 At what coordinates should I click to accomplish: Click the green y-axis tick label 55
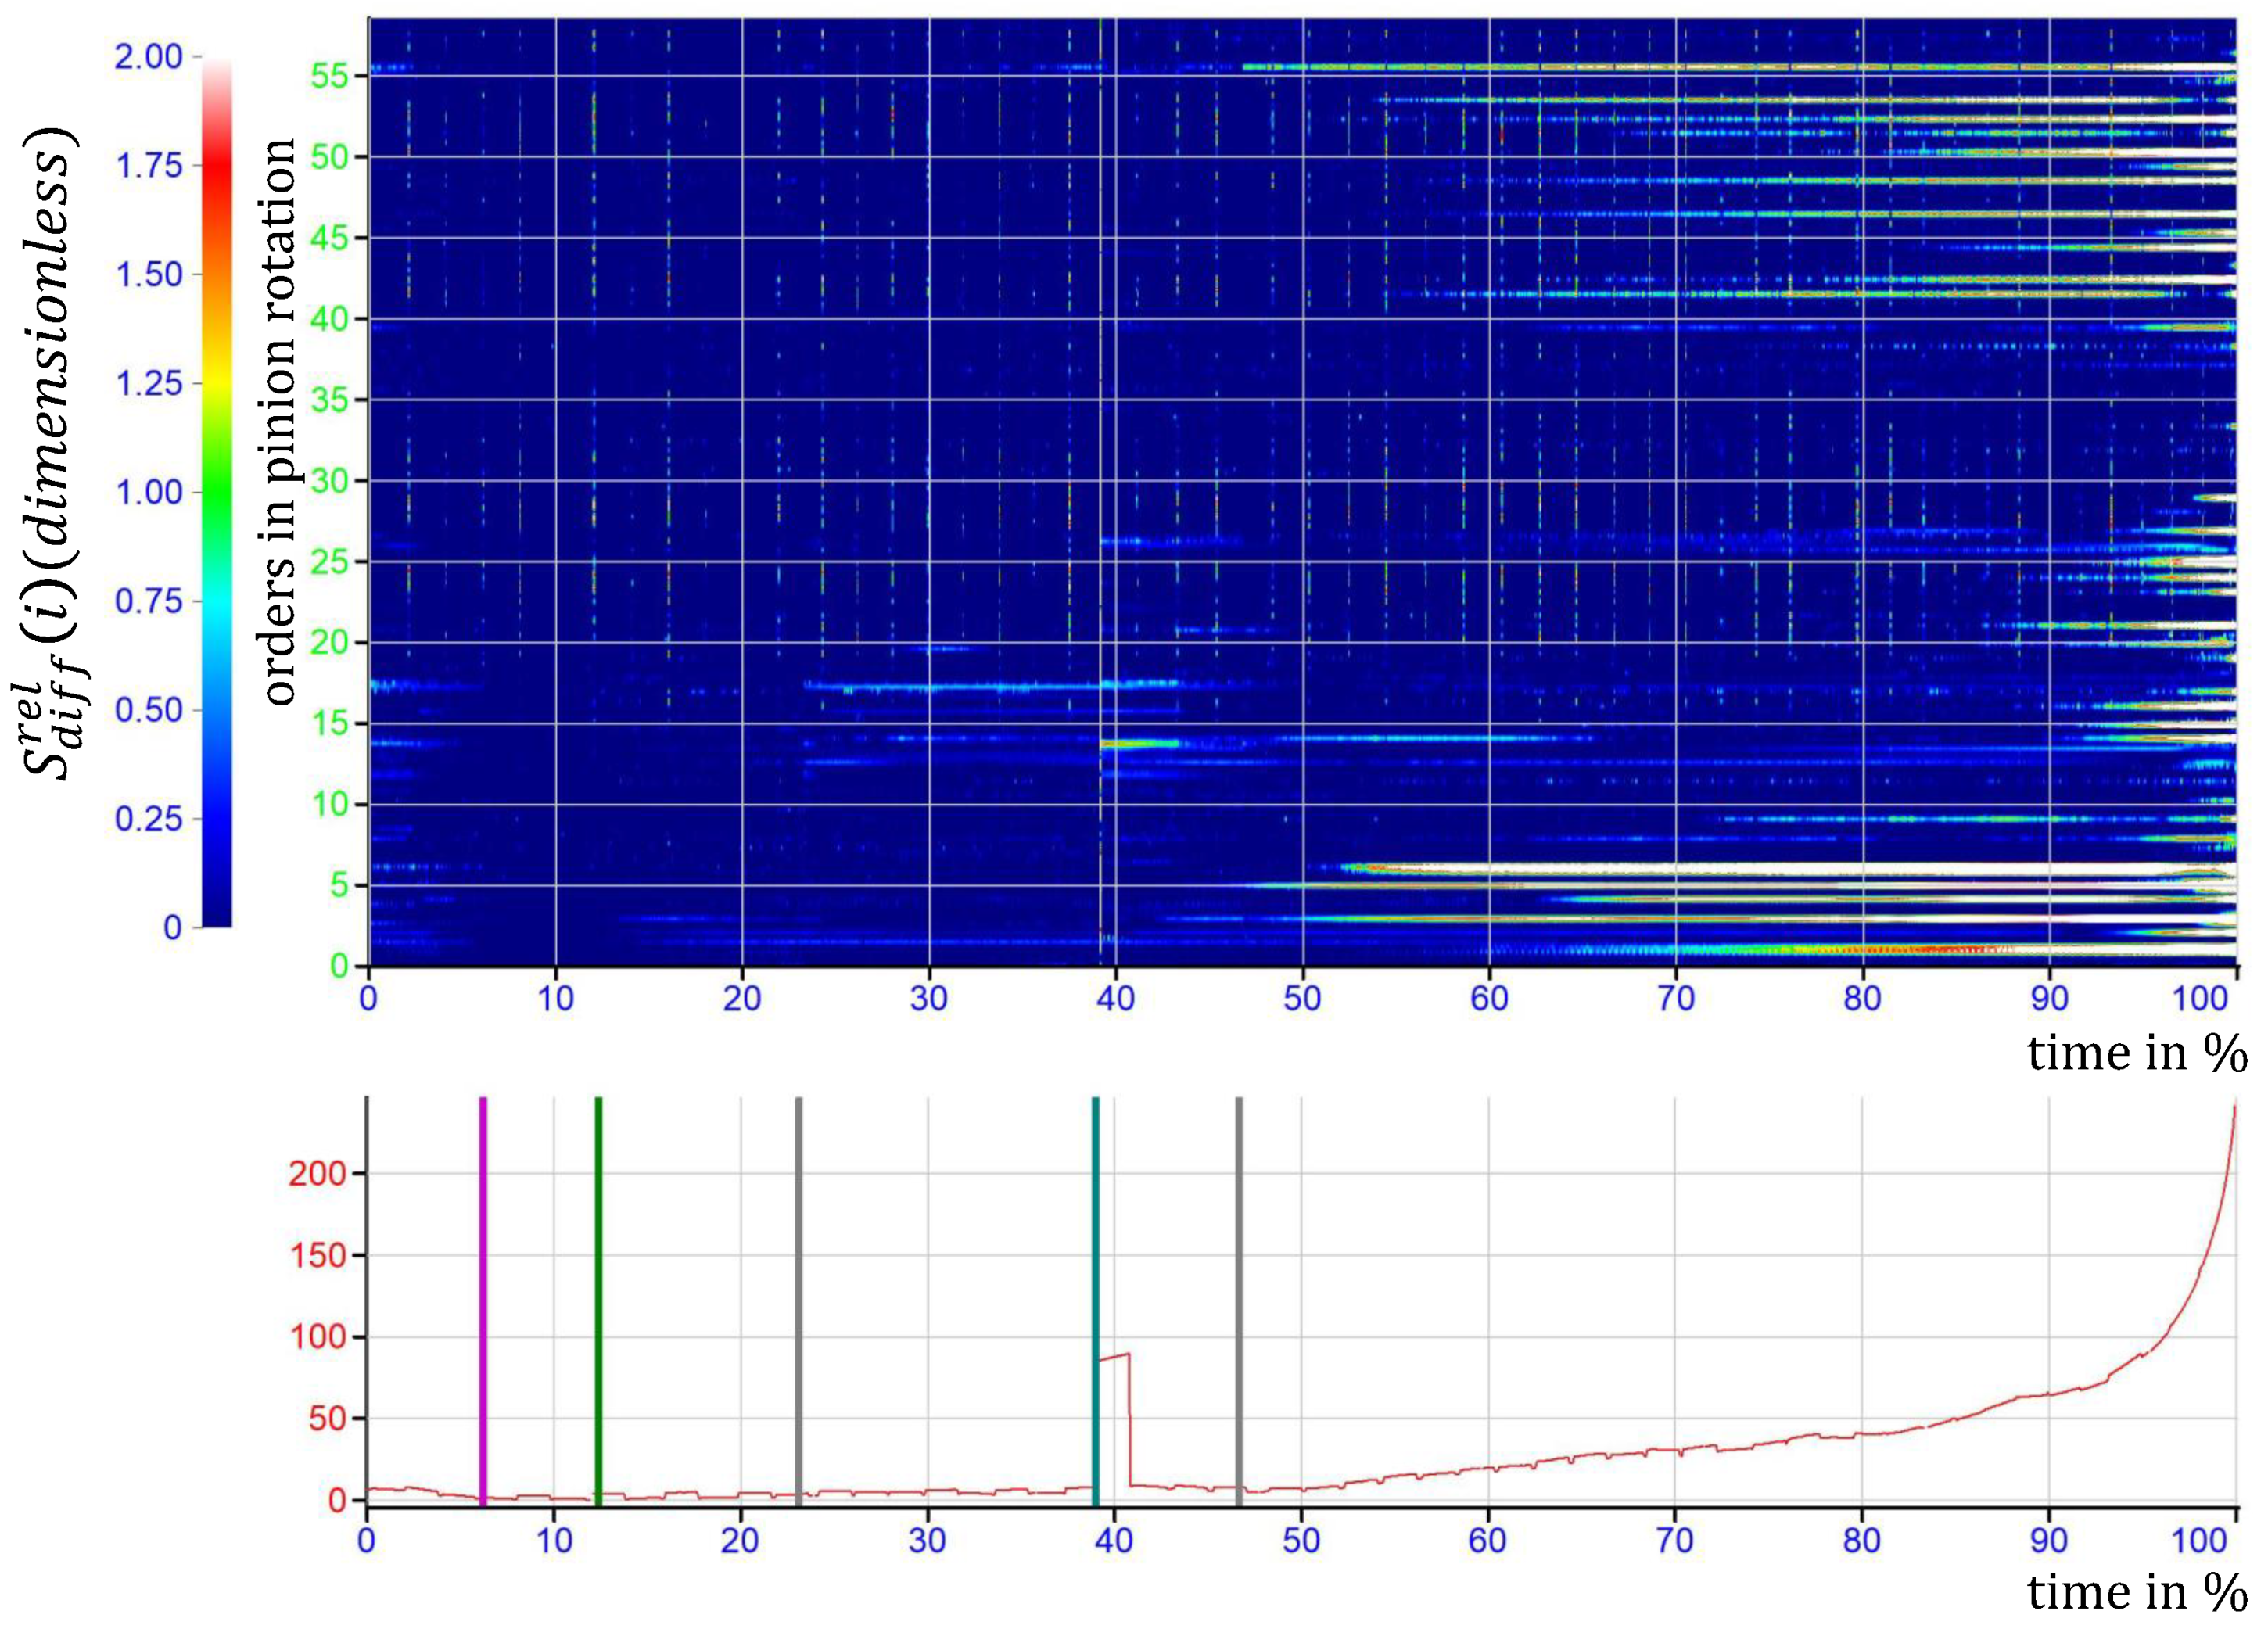coord(329,76)
